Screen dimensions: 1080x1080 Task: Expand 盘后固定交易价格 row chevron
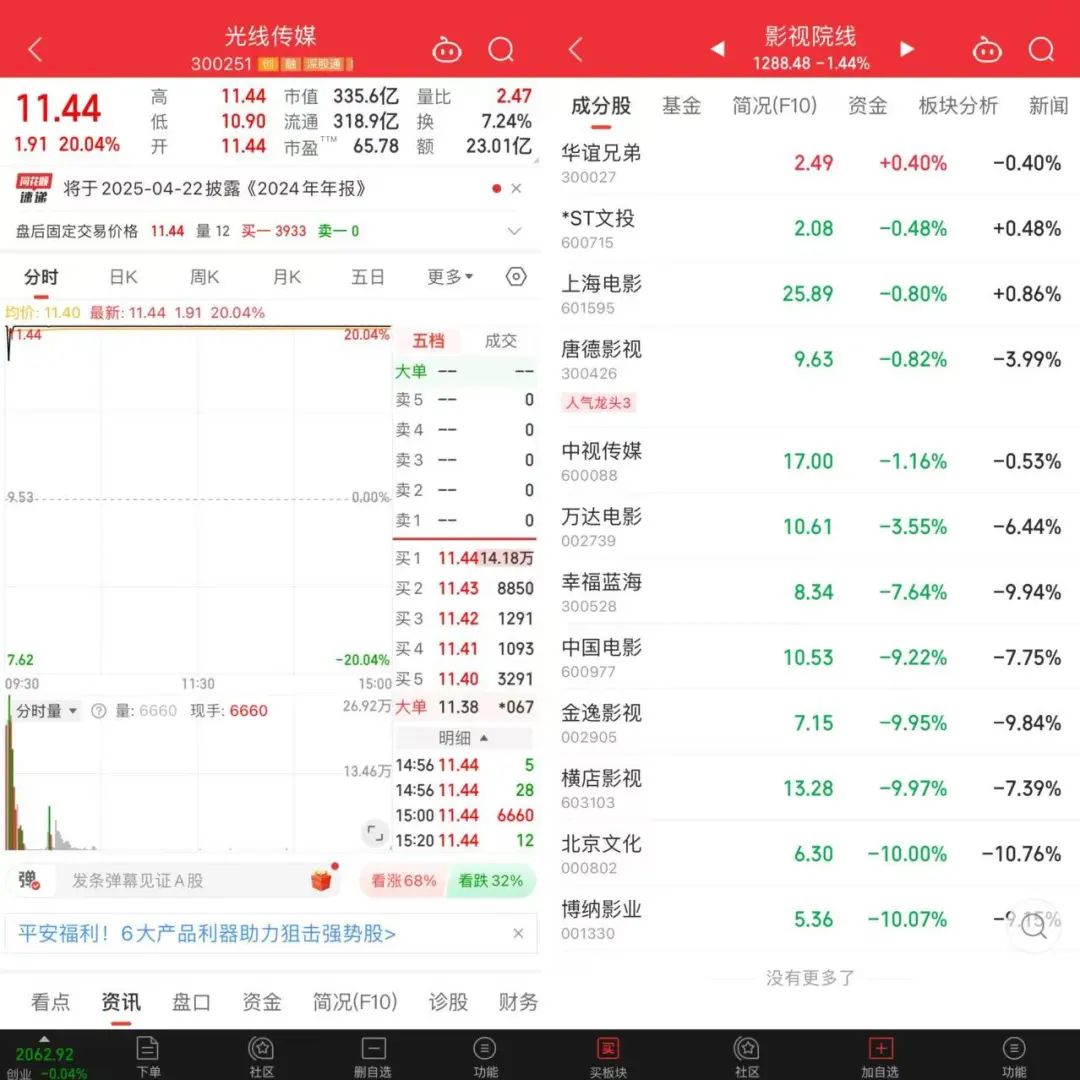(x=514, y=231)
